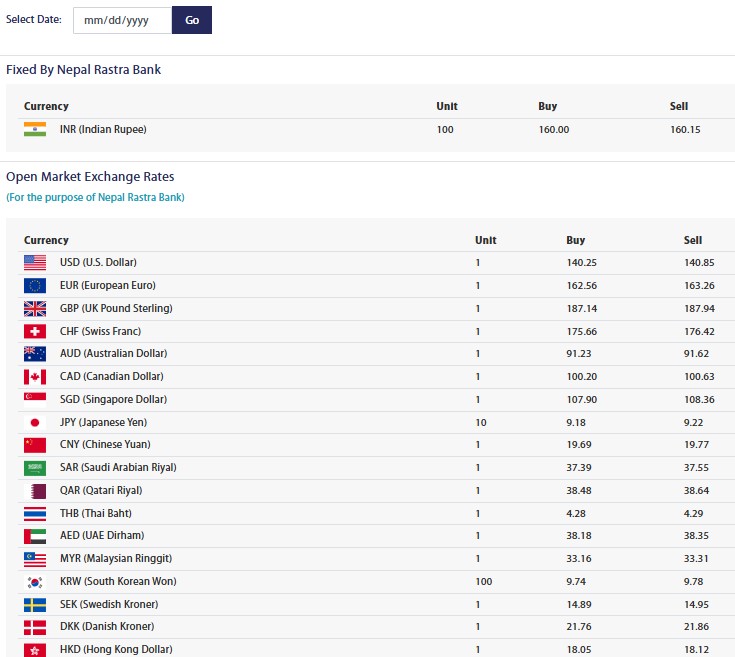Click the U.S. Dollar flag icon
Screen dimensions: 735x657
pyautogui.click(x=35, y=263)
